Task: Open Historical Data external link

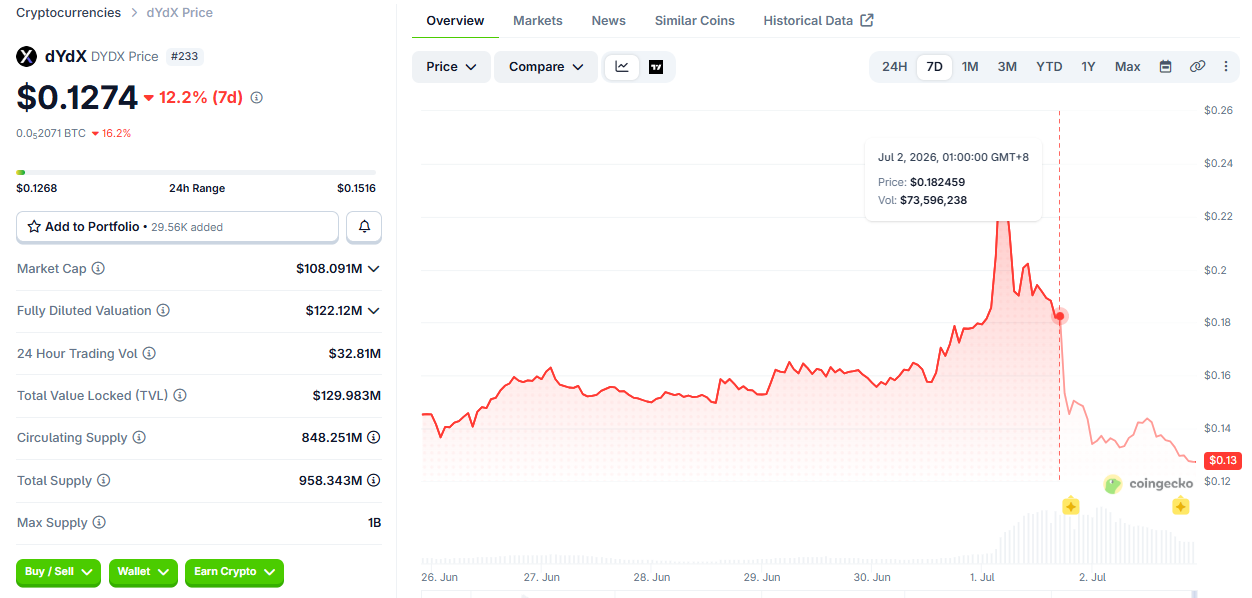Action: (x=818, y=21)
